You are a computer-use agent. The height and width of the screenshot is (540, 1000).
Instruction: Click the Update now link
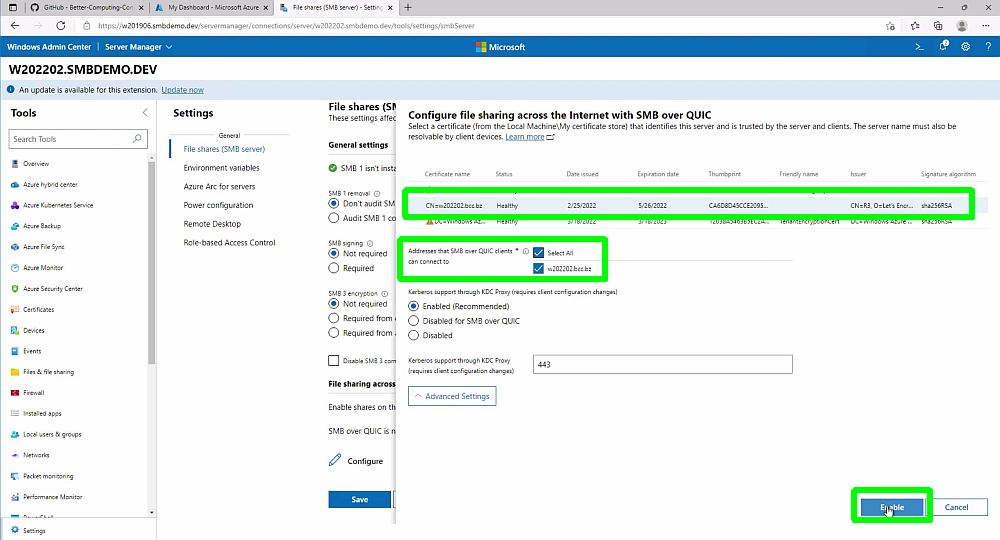pos(182,90)
